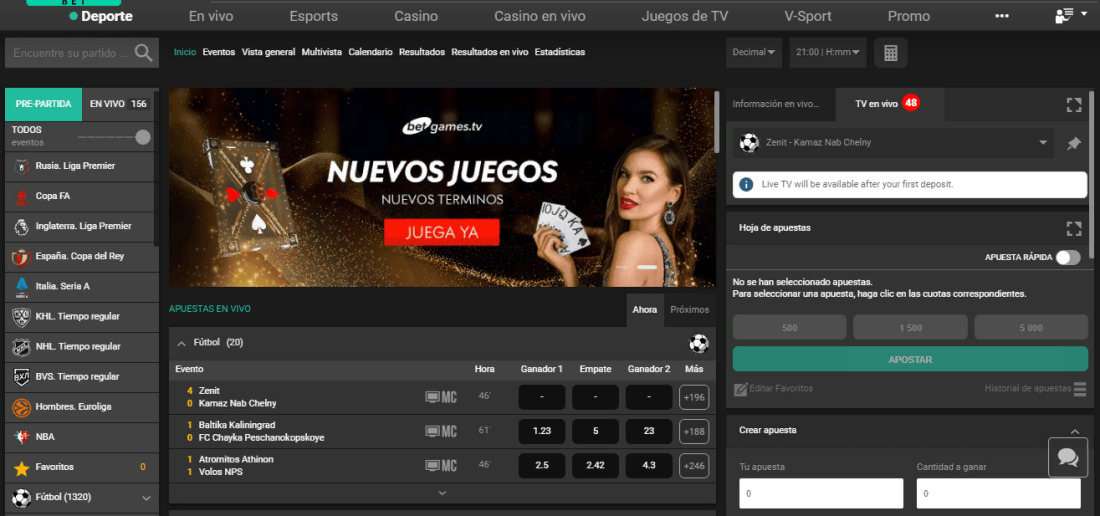Open the Resultados en vivo link
1100x516 pixels.
point(490,52)
